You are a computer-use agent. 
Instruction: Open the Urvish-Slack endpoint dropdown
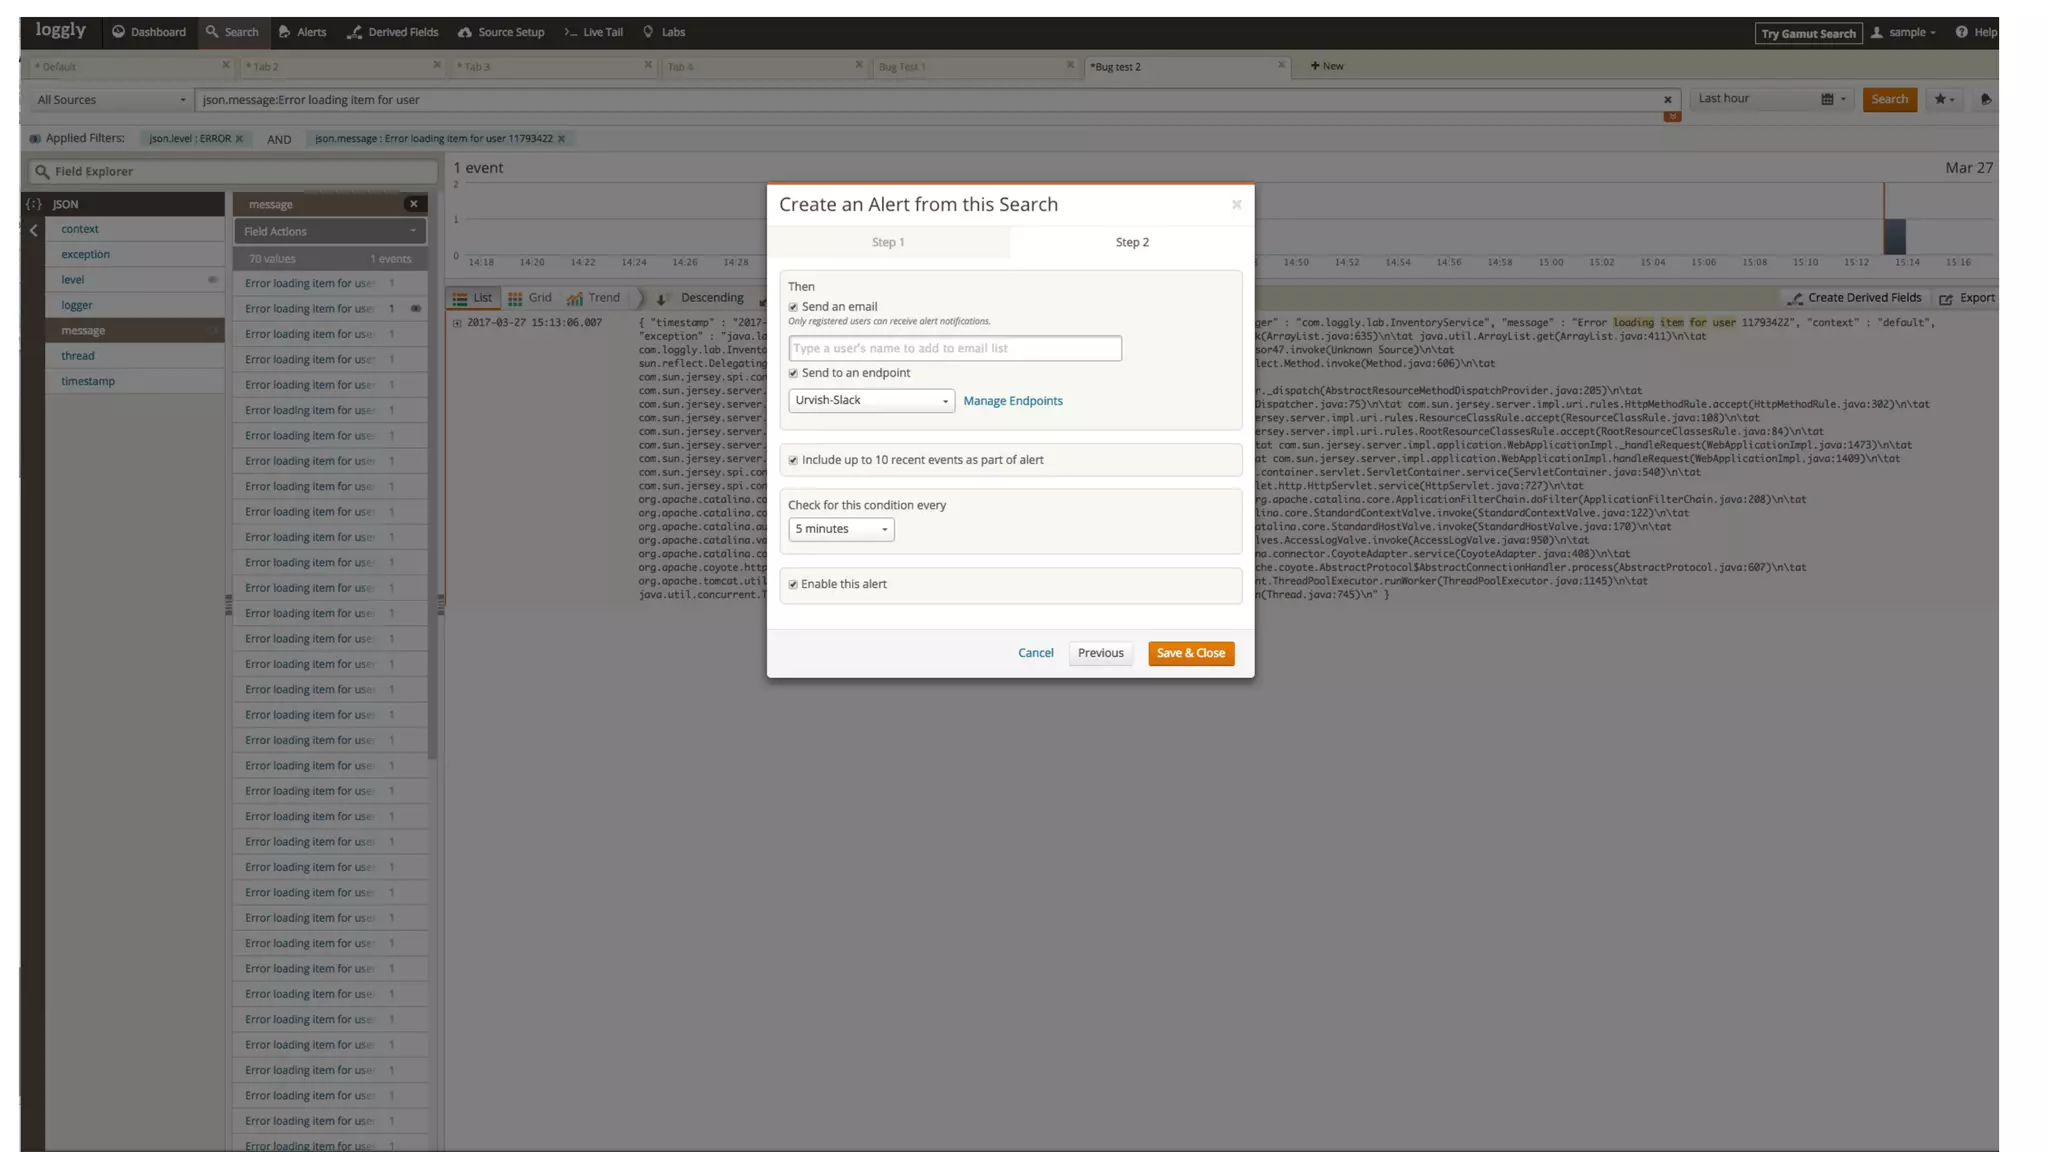870,401
